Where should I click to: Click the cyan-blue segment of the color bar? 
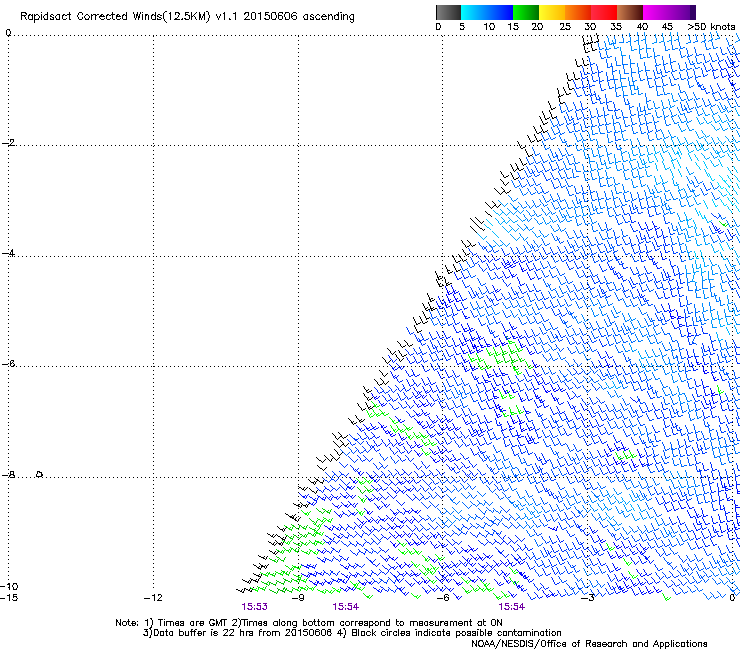click(487, 12)
